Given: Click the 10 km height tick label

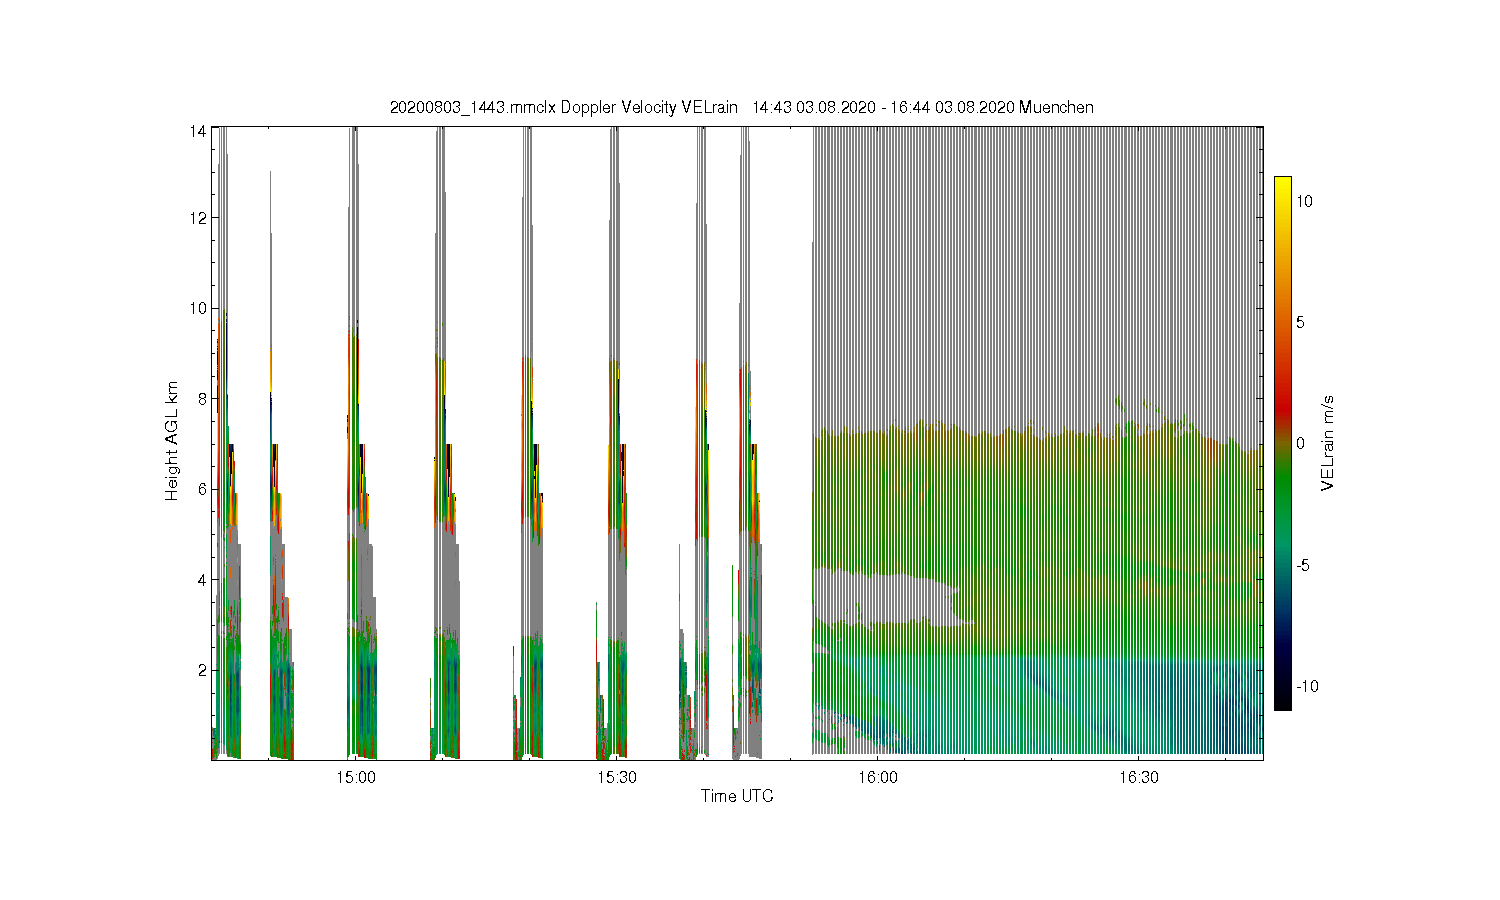Looking at the screenshot, I should (x=199, y=308).
